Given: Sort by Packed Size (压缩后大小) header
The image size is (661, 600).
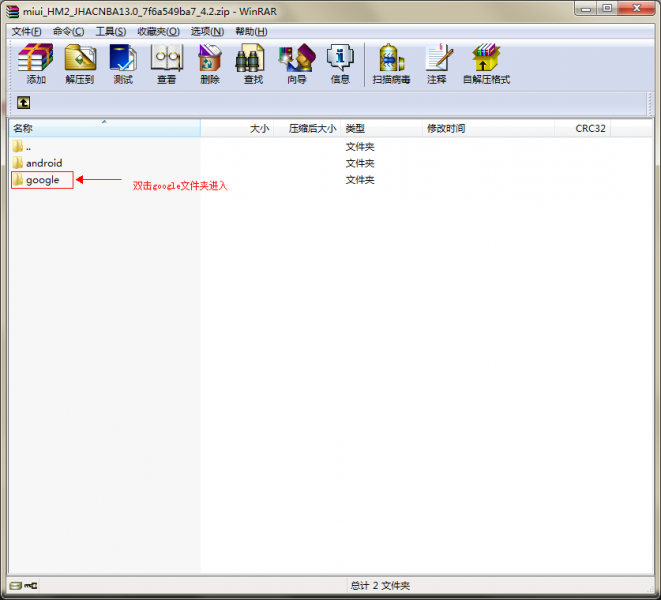Looking at the screenshot, I should click(307, 128).
